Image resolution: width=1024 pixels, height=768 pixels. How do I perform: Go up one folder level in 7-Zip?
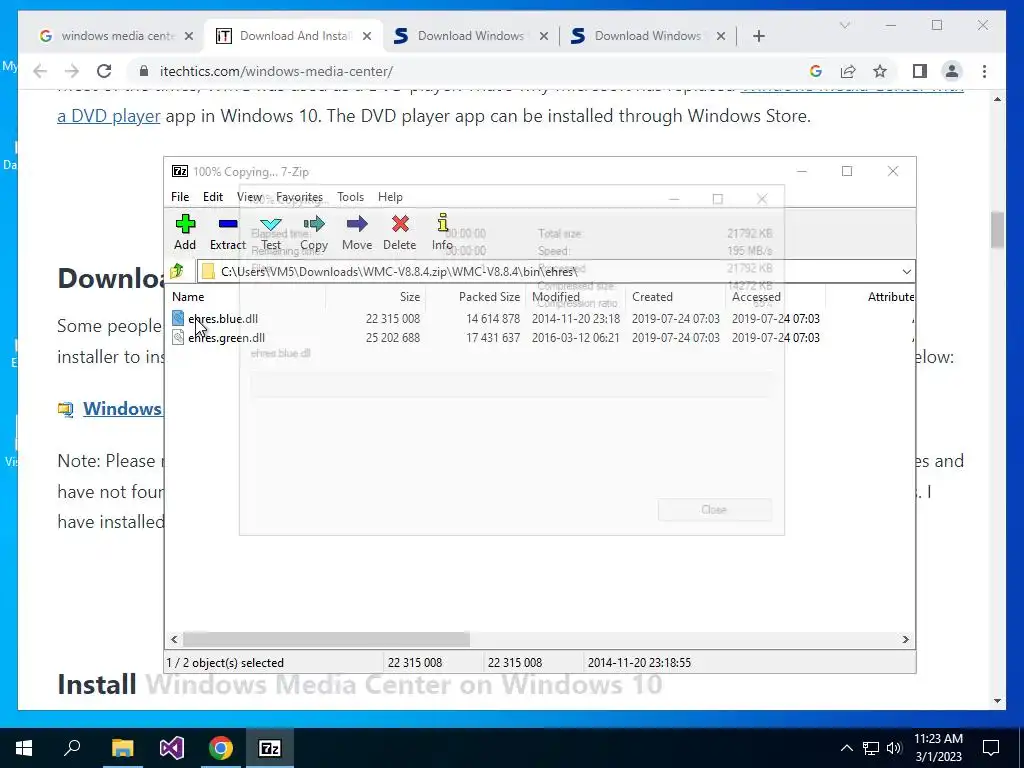pyautogui.click(x=177, y=271)
